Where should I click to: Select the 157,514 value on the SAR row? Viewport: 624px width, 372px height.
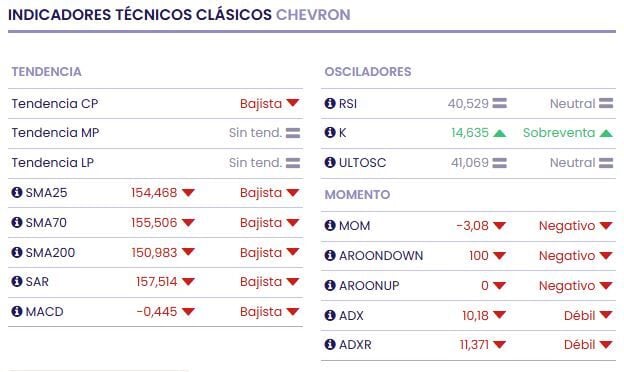[156, 282]
